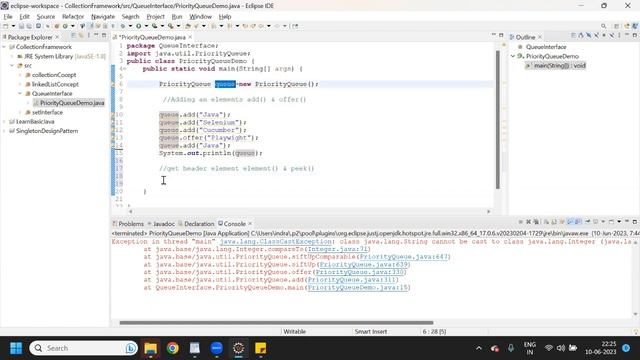The image size is (640, 360).
Task: Click the Console horizontal scrollbar
Action: click(x=276, y=323)
